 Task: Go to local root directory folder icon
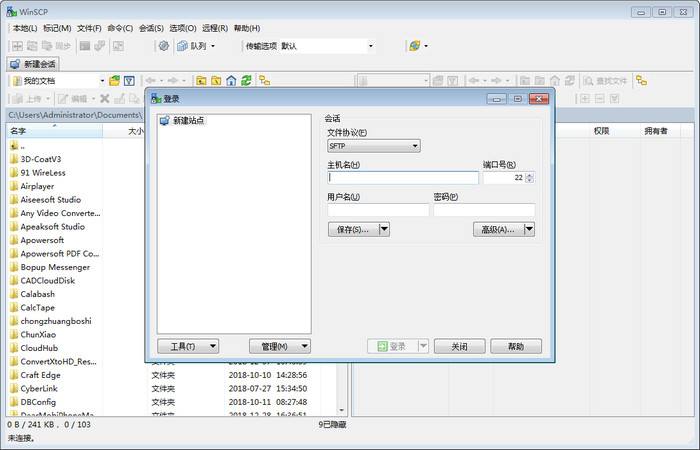point(216,81)
